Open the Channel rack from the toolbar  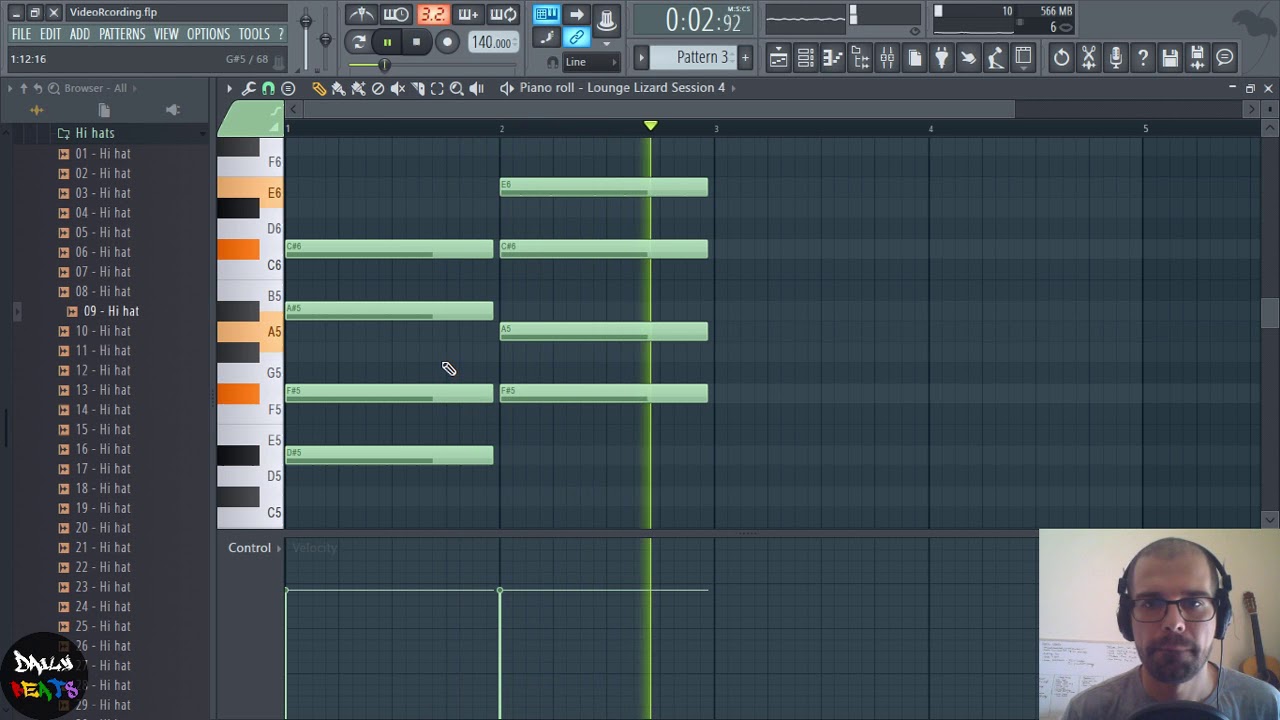[x=805, y=58]
